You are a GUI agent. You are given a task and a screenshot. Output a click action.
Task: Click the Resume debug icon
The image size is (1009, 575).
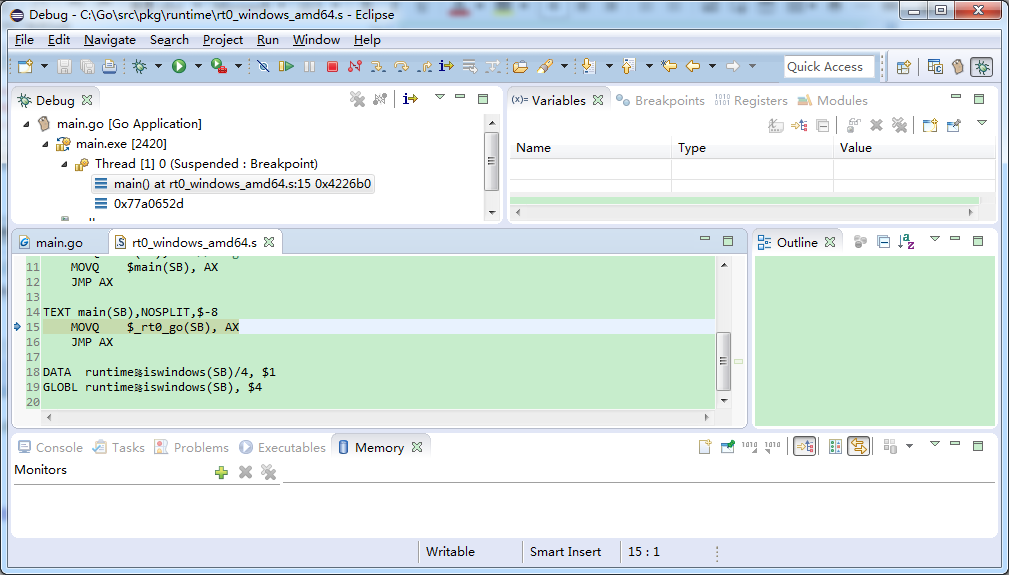286,66
